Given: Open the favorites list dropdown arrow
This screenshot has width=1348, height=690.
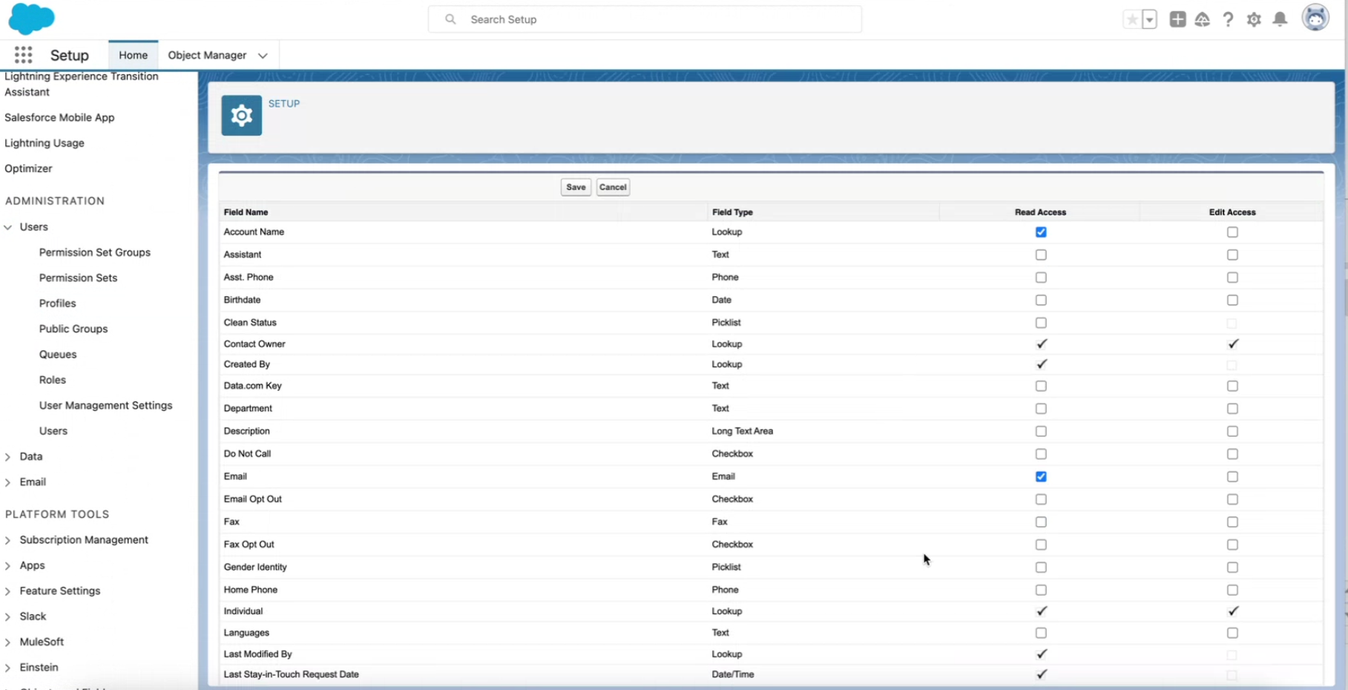Looking at the screenshot, I should coord(1150,20).
